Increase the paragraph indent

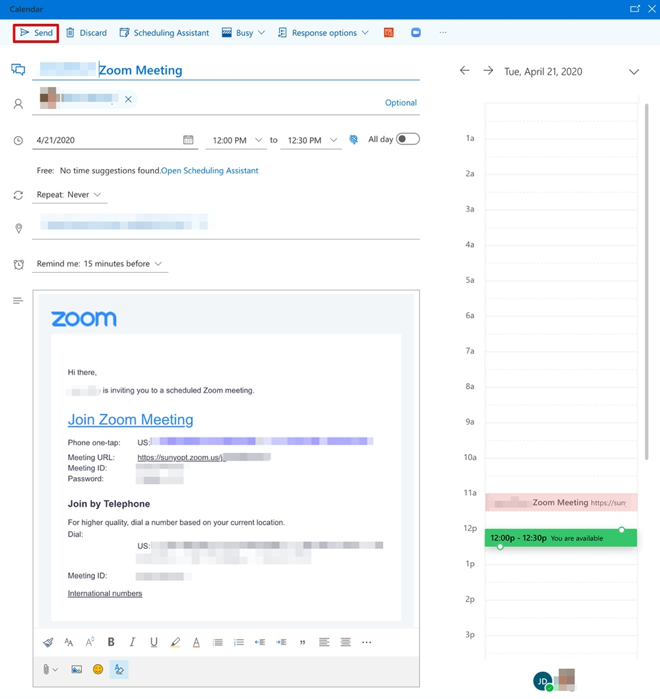point(281,642)
